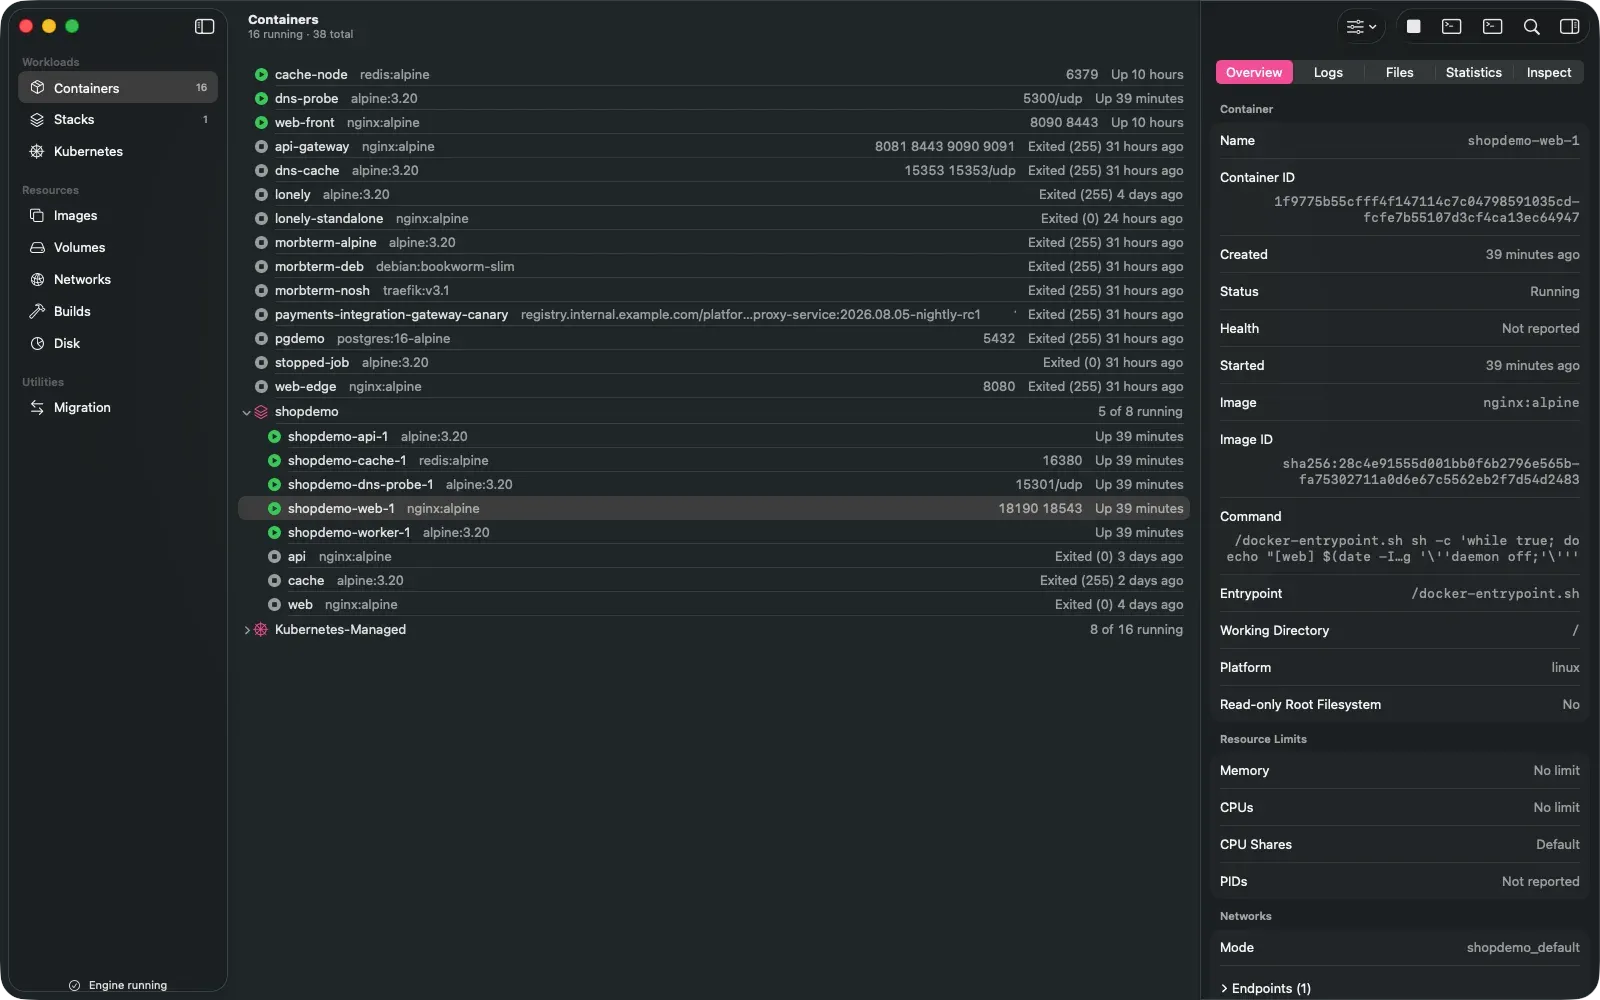Image resolution: width=1600 pixels, height=1000 pixels.
Task: Open Disk via its sidebar icon
Action: tap(37, 344)
